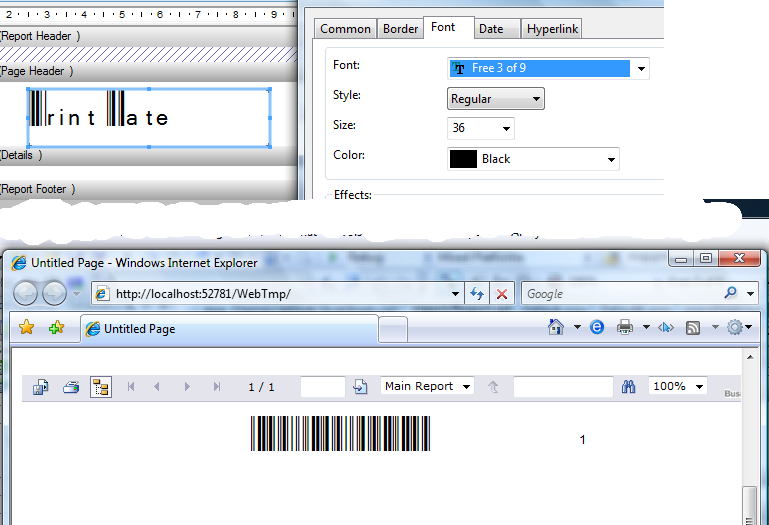Go to previous page in report viewer
Image resolution: width=769 pixels, height=525 pixels.
(x=157, y=387)
